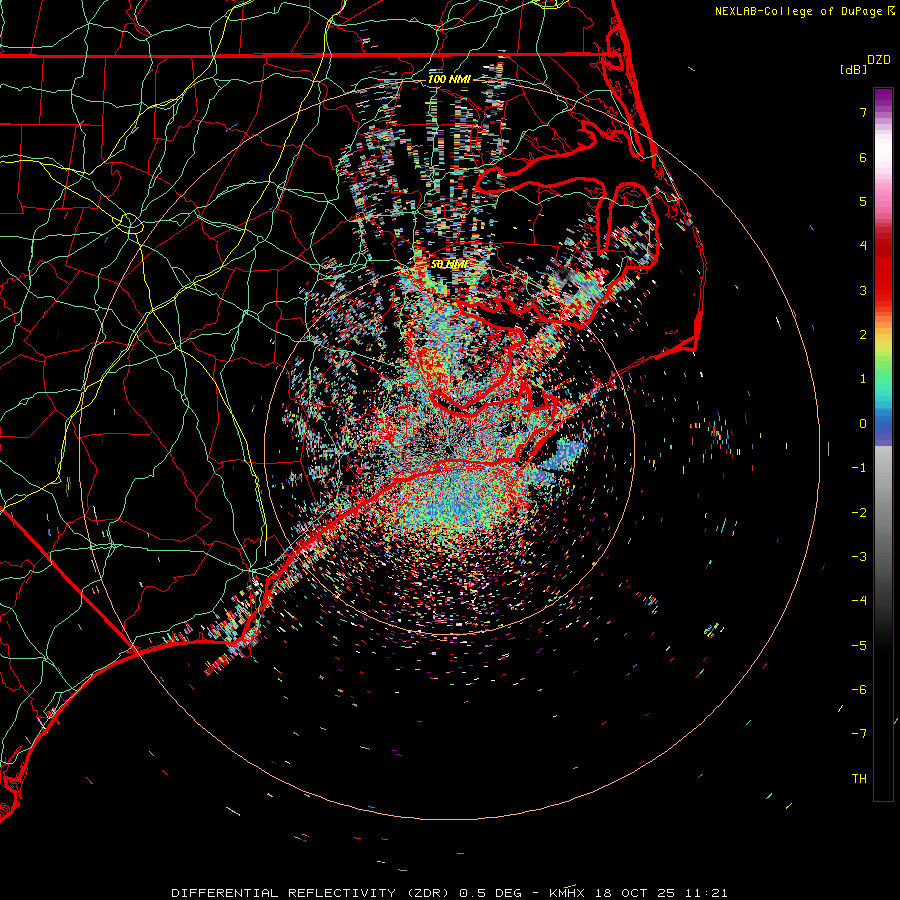Select the -7 dB scale value
The image size is (900, 900).
tap(859, 734)
